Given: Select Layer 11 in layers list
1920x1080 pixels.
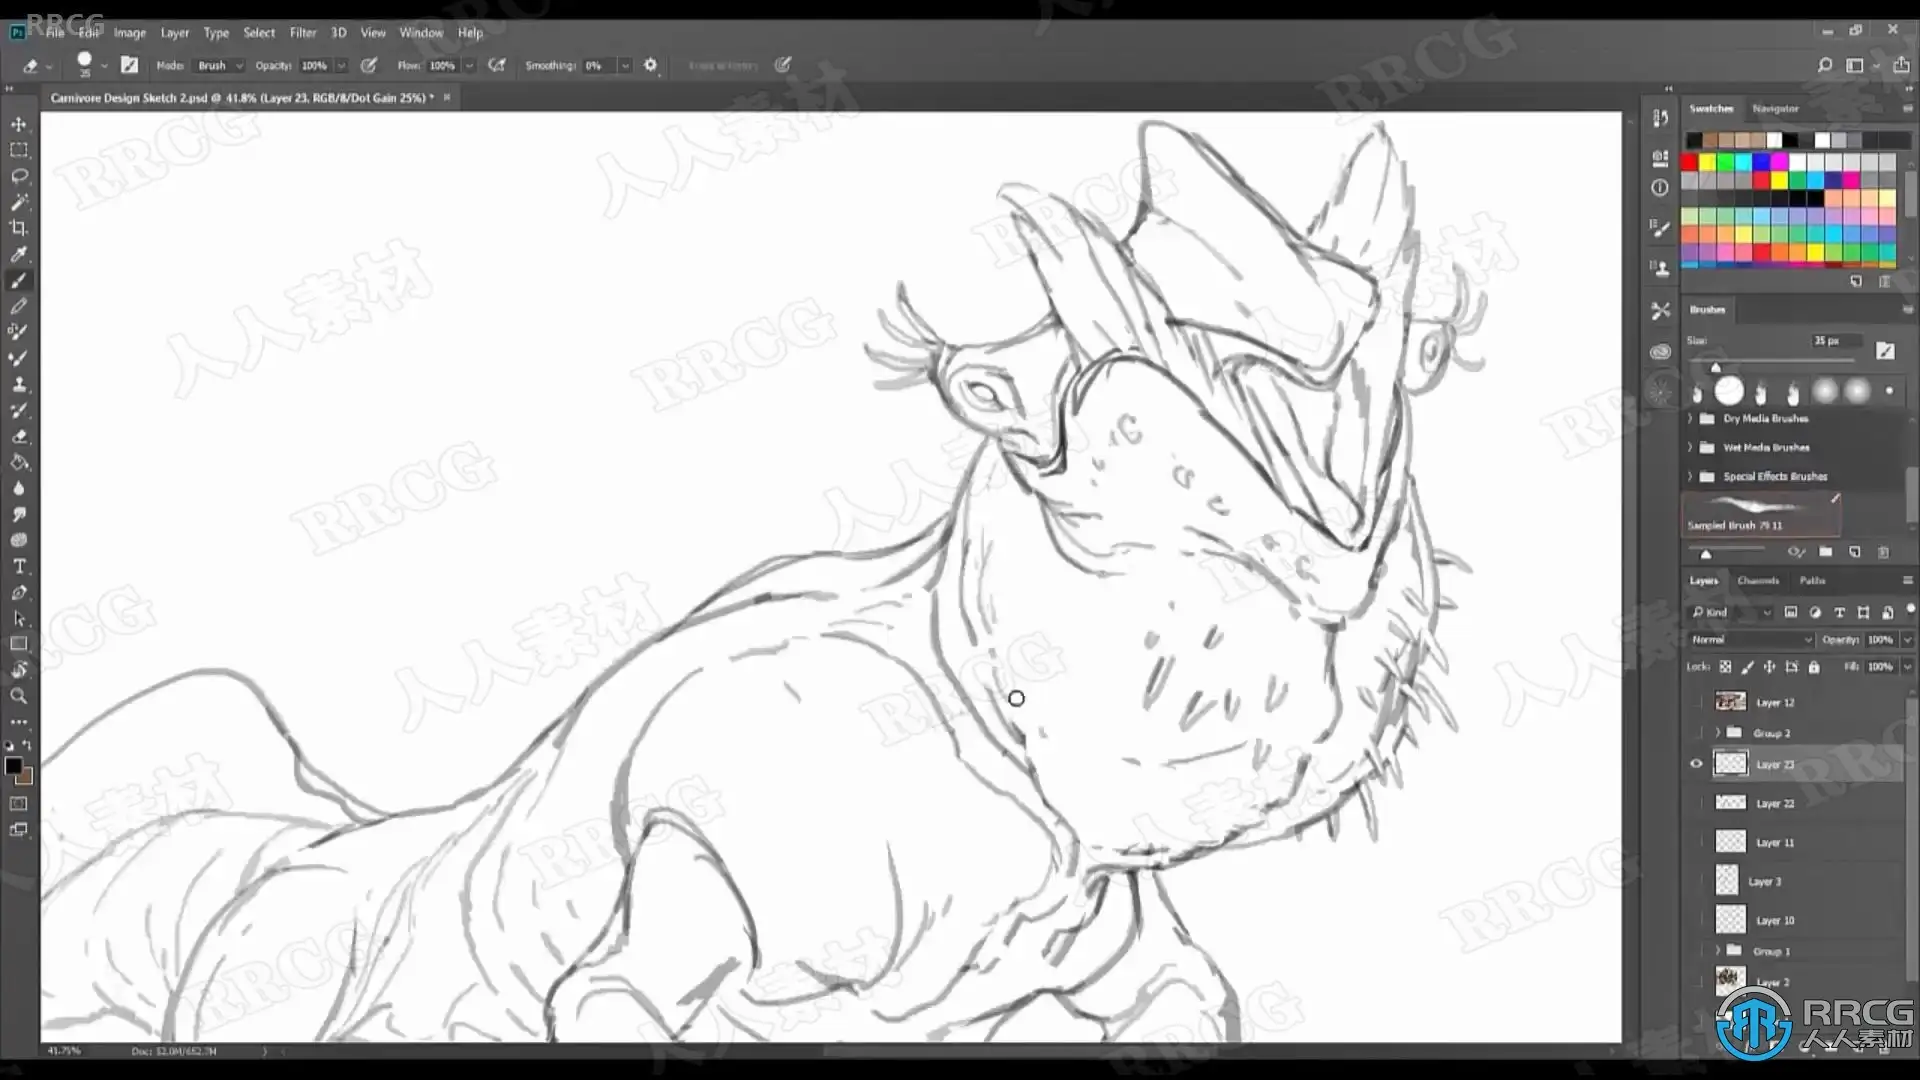Looking at the screenshot, I should coord(1775,843).
